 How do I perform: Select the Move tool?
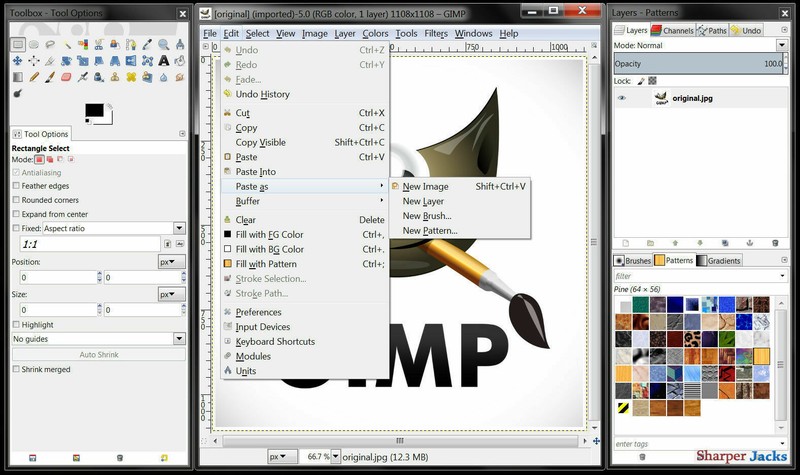(x=18, y=61)
